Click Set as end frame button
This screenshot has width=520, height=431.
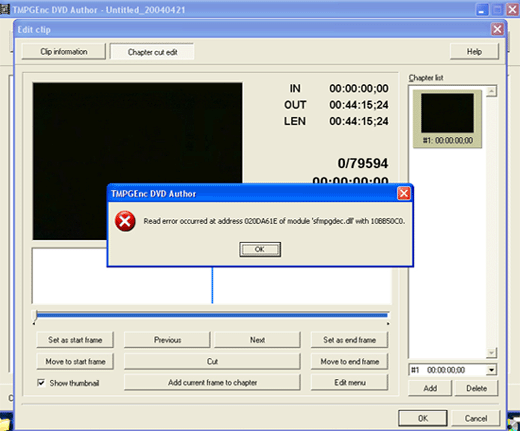tap(349, 340)
